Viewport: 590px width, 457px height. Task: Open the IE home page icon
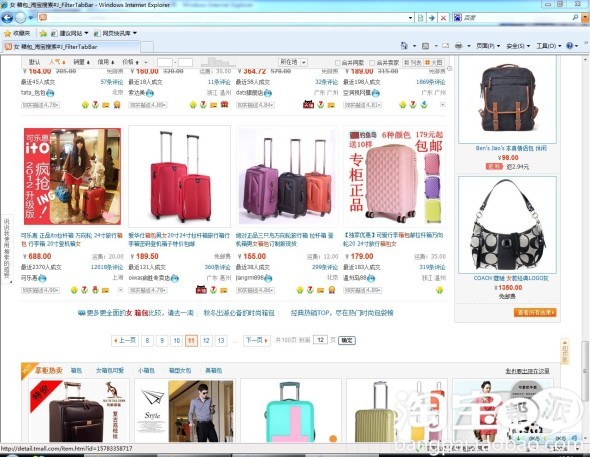click(404, 46)
